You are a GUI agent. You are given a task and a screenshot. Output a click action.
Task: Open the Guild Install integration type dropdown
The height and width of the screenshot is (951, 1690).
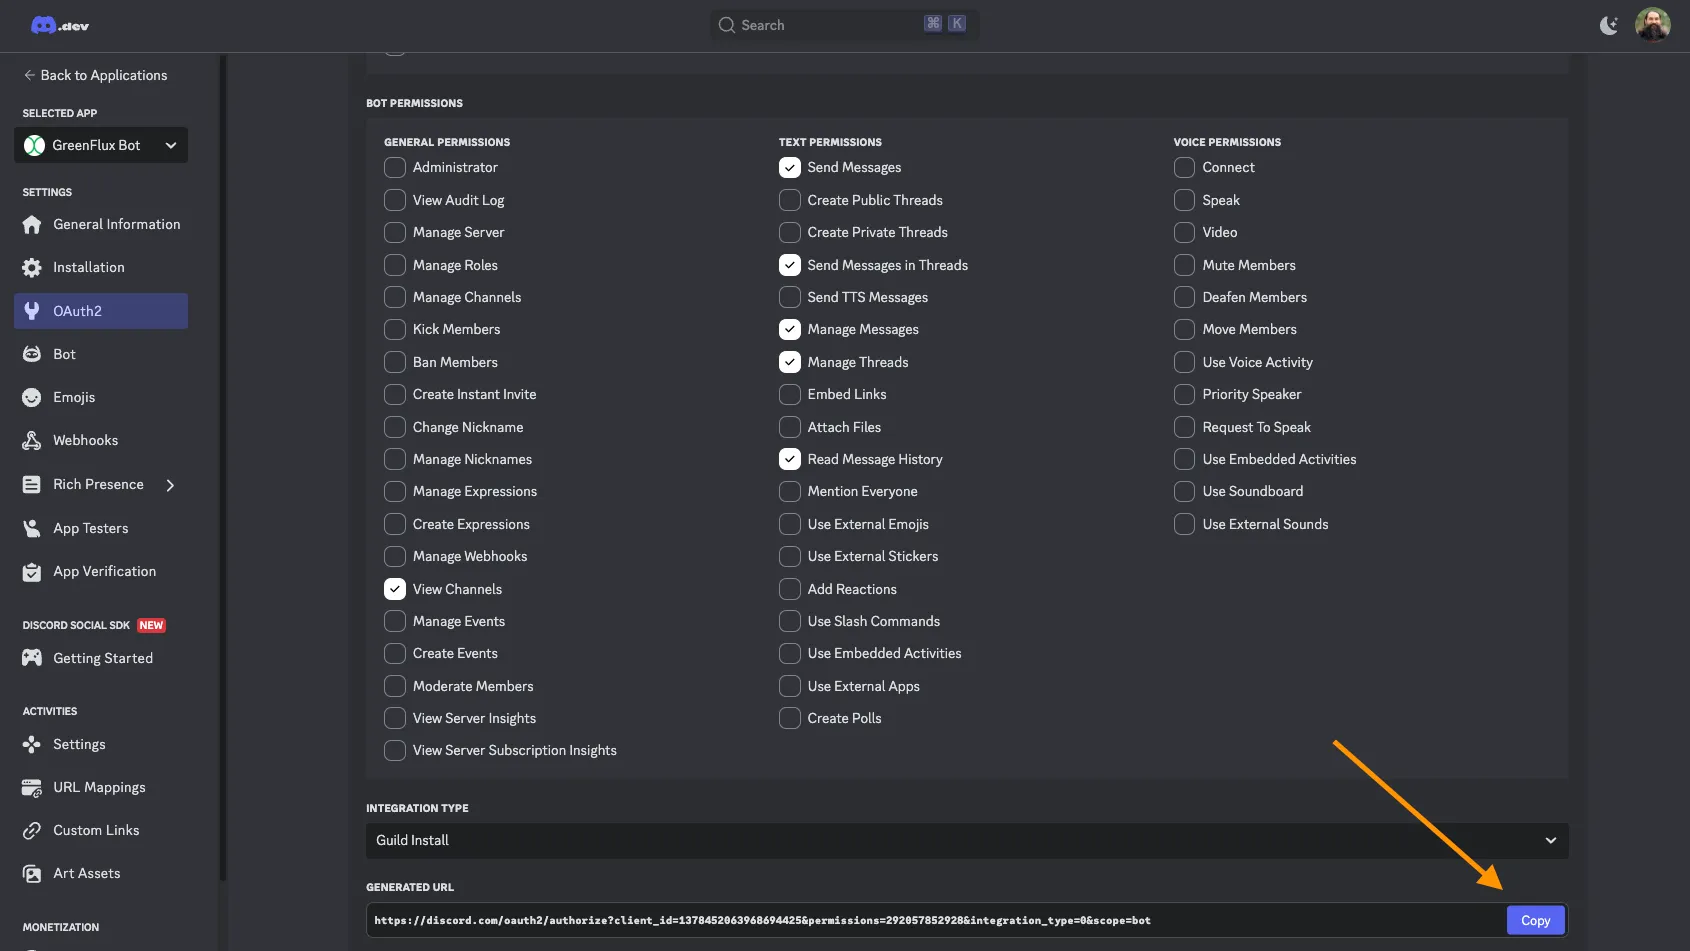pos(966,840)
